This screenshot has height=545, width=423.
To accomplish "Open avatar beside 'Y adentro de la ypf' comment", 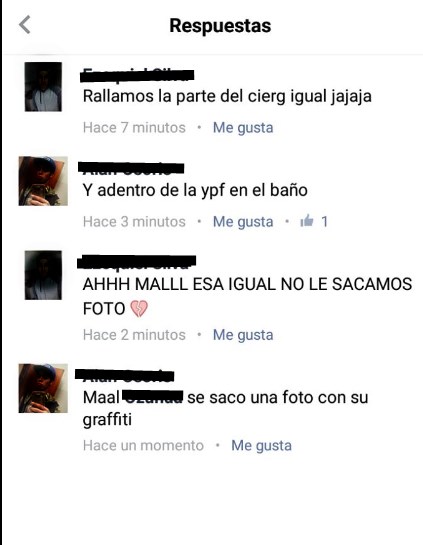I will 43,181.
